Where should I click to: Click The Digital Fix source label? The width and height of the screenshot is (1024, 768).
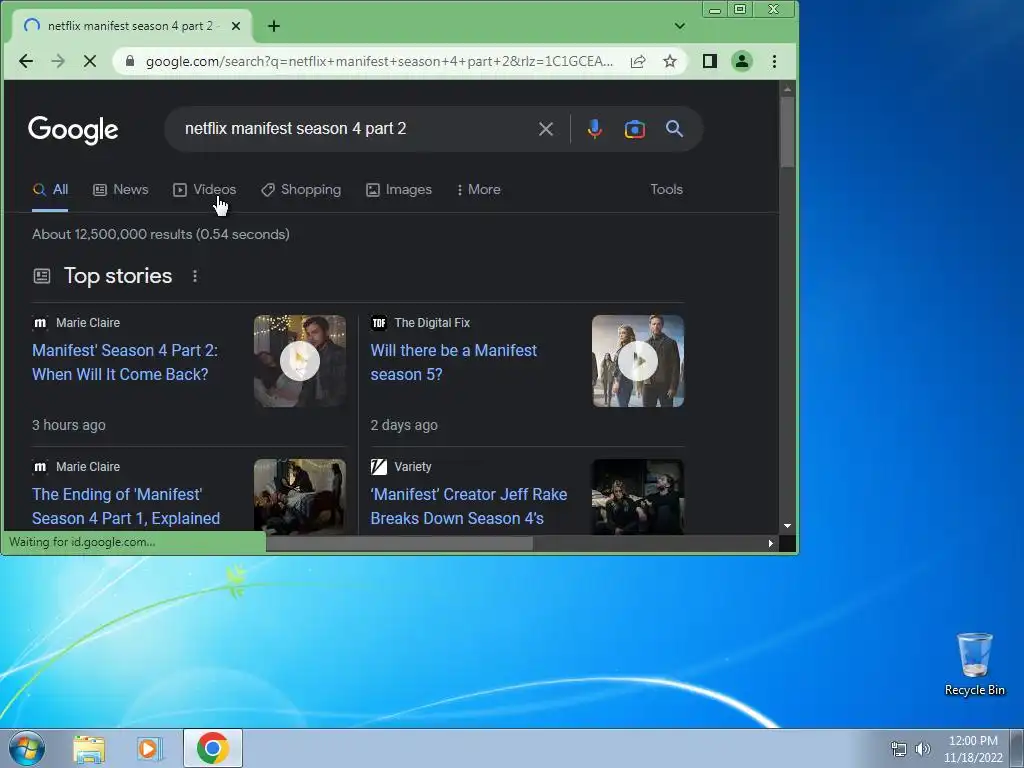pyautogui.click(x=432, y=323)
